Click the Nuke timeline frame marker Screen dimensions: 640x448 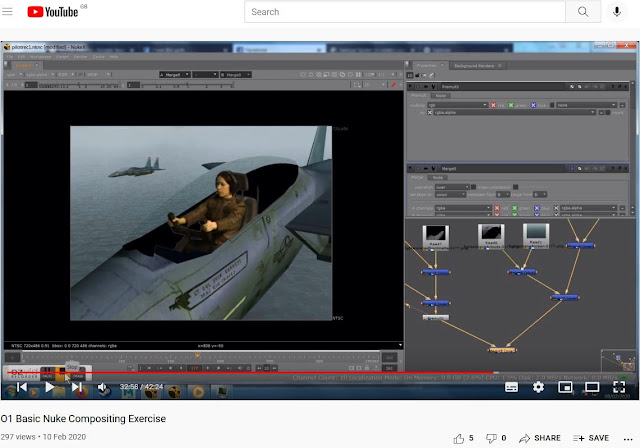point(198,356)
